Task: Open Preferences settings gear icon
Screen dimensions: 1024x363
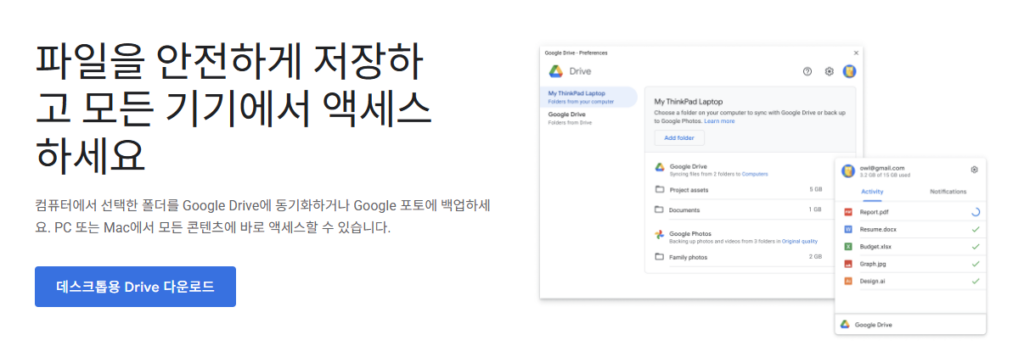Action: click(x=829, y=72)
